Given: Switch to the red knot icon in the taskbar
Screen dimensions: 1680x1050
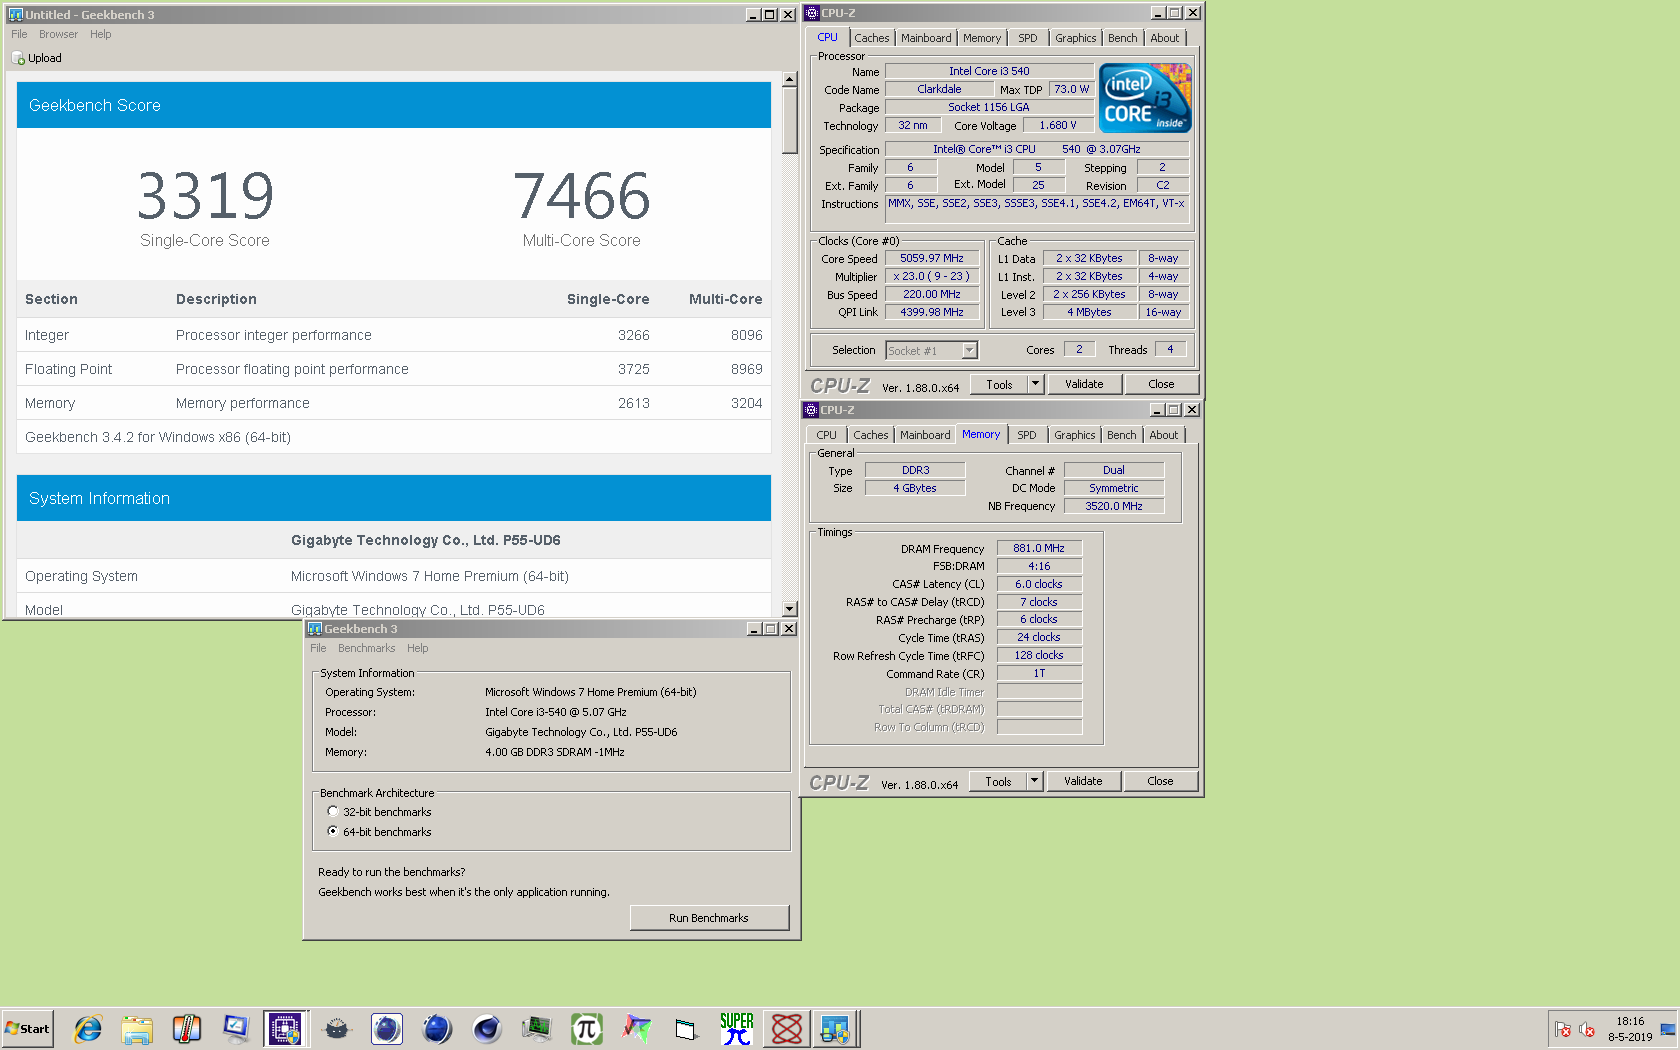Looking at the screenshot, I should click(787, 1028).
